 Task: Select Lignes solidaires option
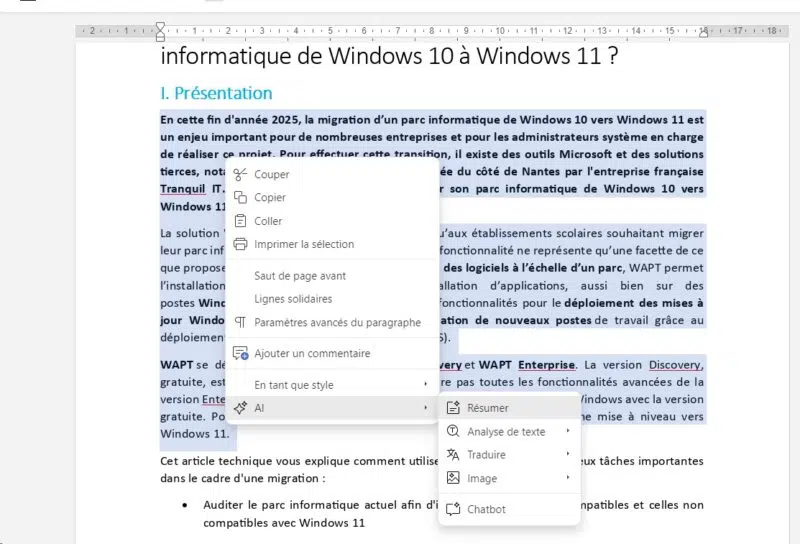pos(332,299)
